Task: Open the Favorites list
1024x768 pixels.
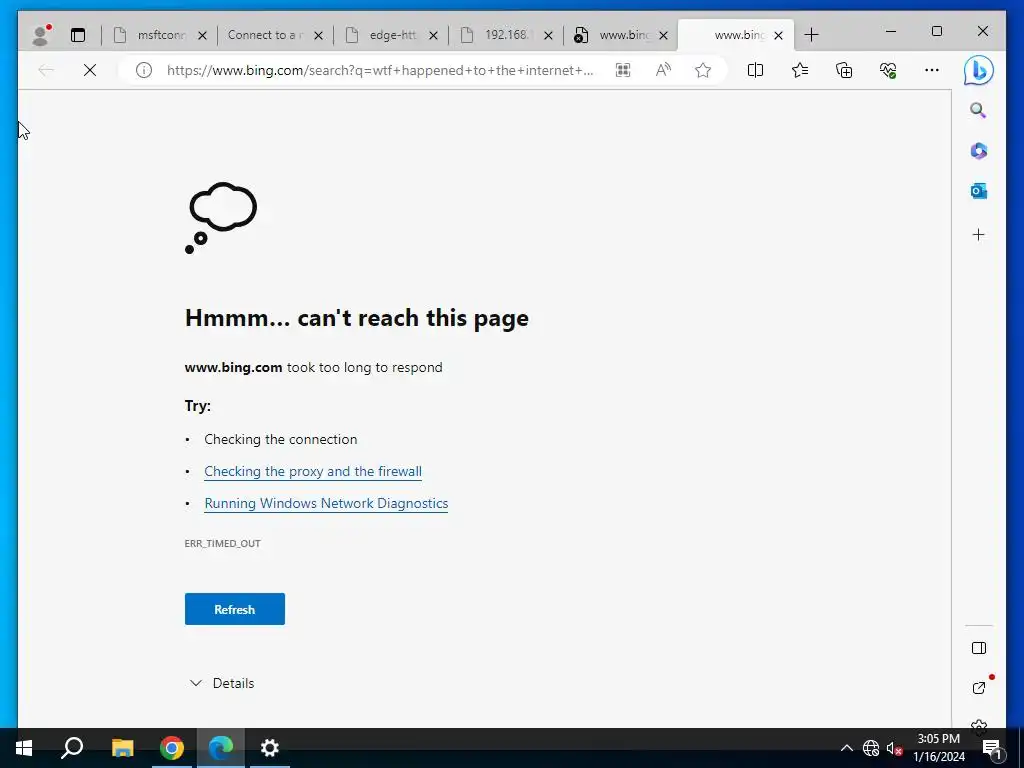Action: click(800, 70)
